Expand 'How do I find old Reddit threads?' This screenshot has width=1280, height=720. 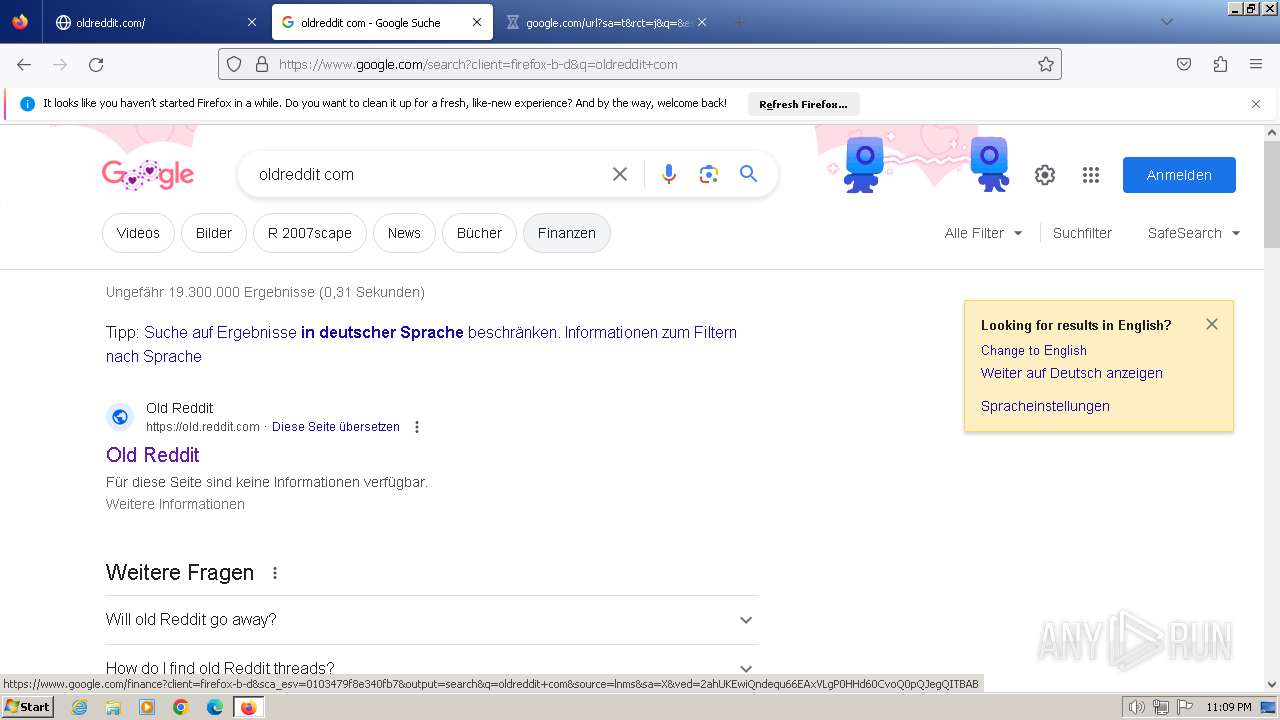(431, 666)
